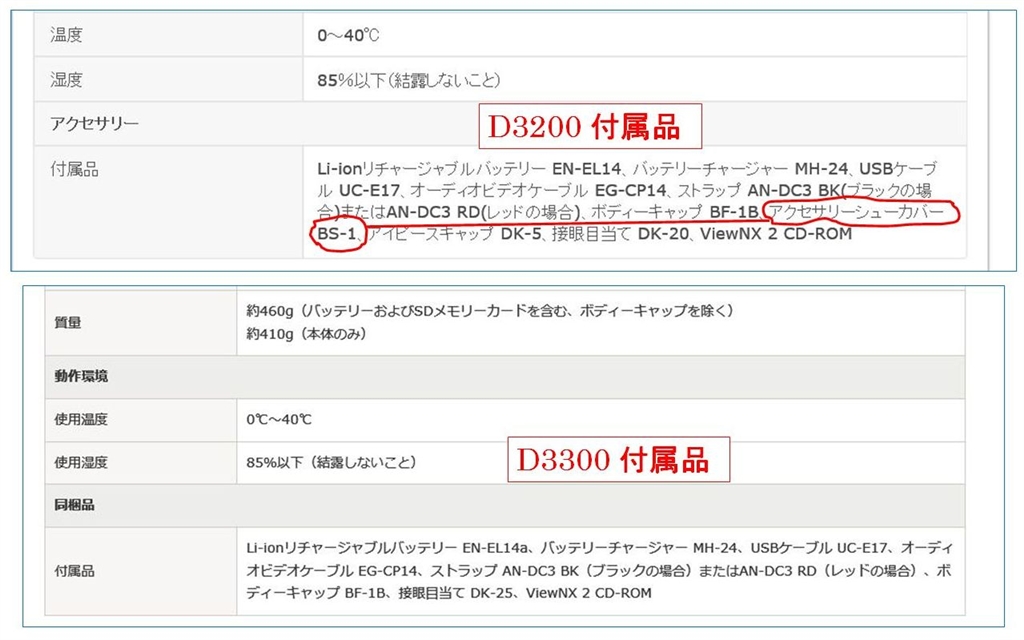Click the 動作環境 section header row

505,377
